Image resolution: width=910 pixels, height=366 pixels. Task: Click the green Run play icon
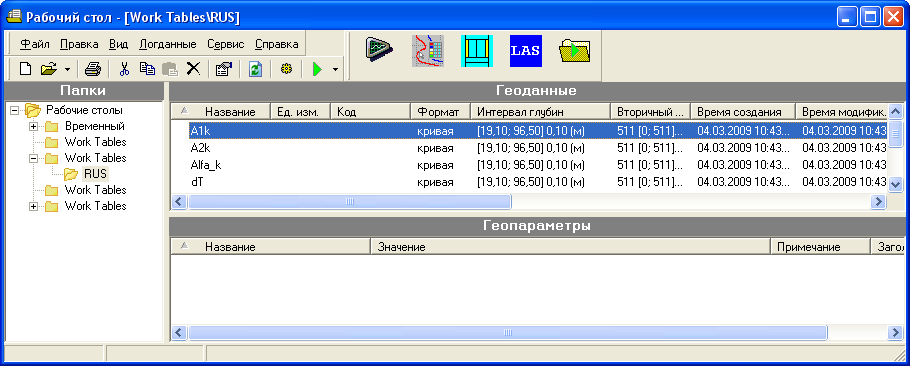pos(317,69)
